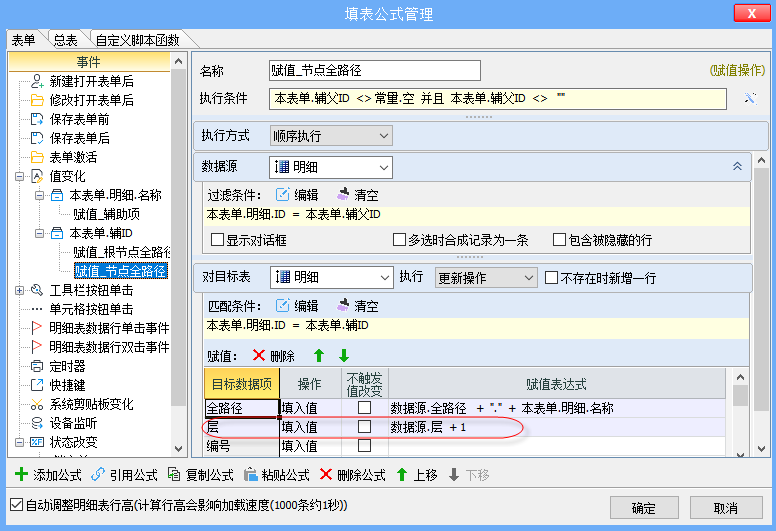The width and height of the screenshot is (776, 531).
Task: Click the 执行条件 expression field
Action: 498,98
